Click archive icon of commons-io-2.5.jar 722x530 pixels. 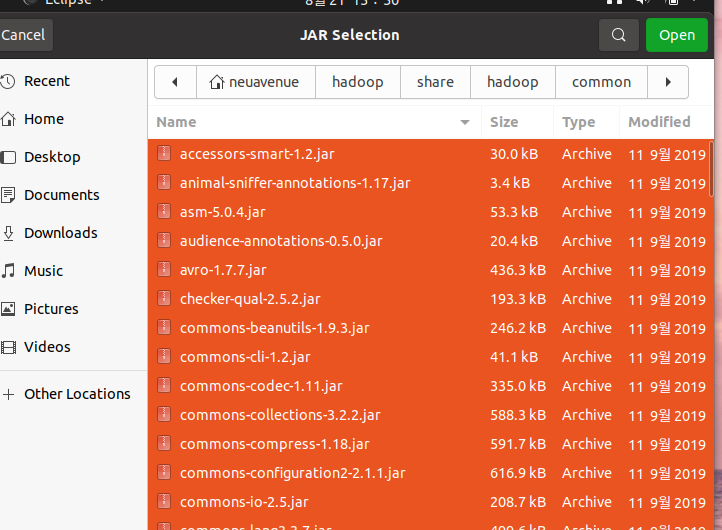point(164,501)
